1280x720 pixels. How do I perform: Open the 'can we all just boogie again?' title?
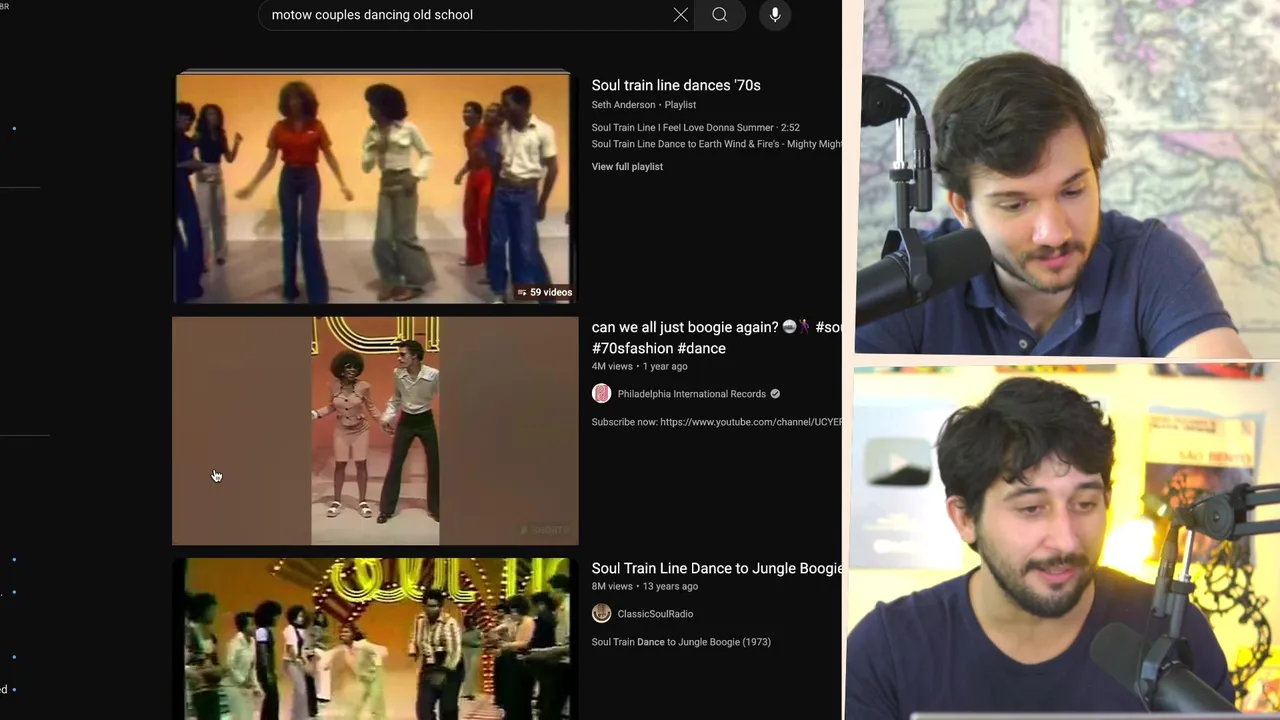tap(716, 338)
